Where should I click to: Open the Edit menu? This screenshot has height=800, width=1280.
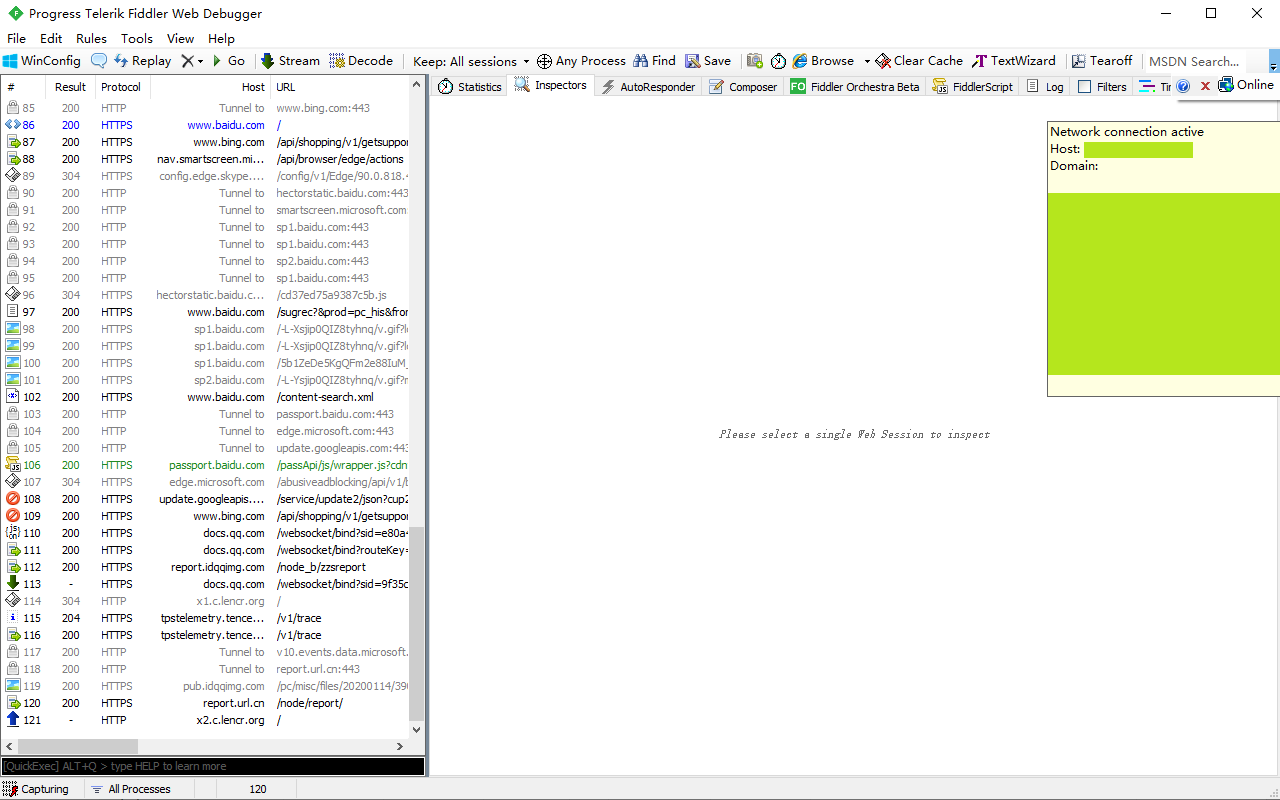point(51,38)
